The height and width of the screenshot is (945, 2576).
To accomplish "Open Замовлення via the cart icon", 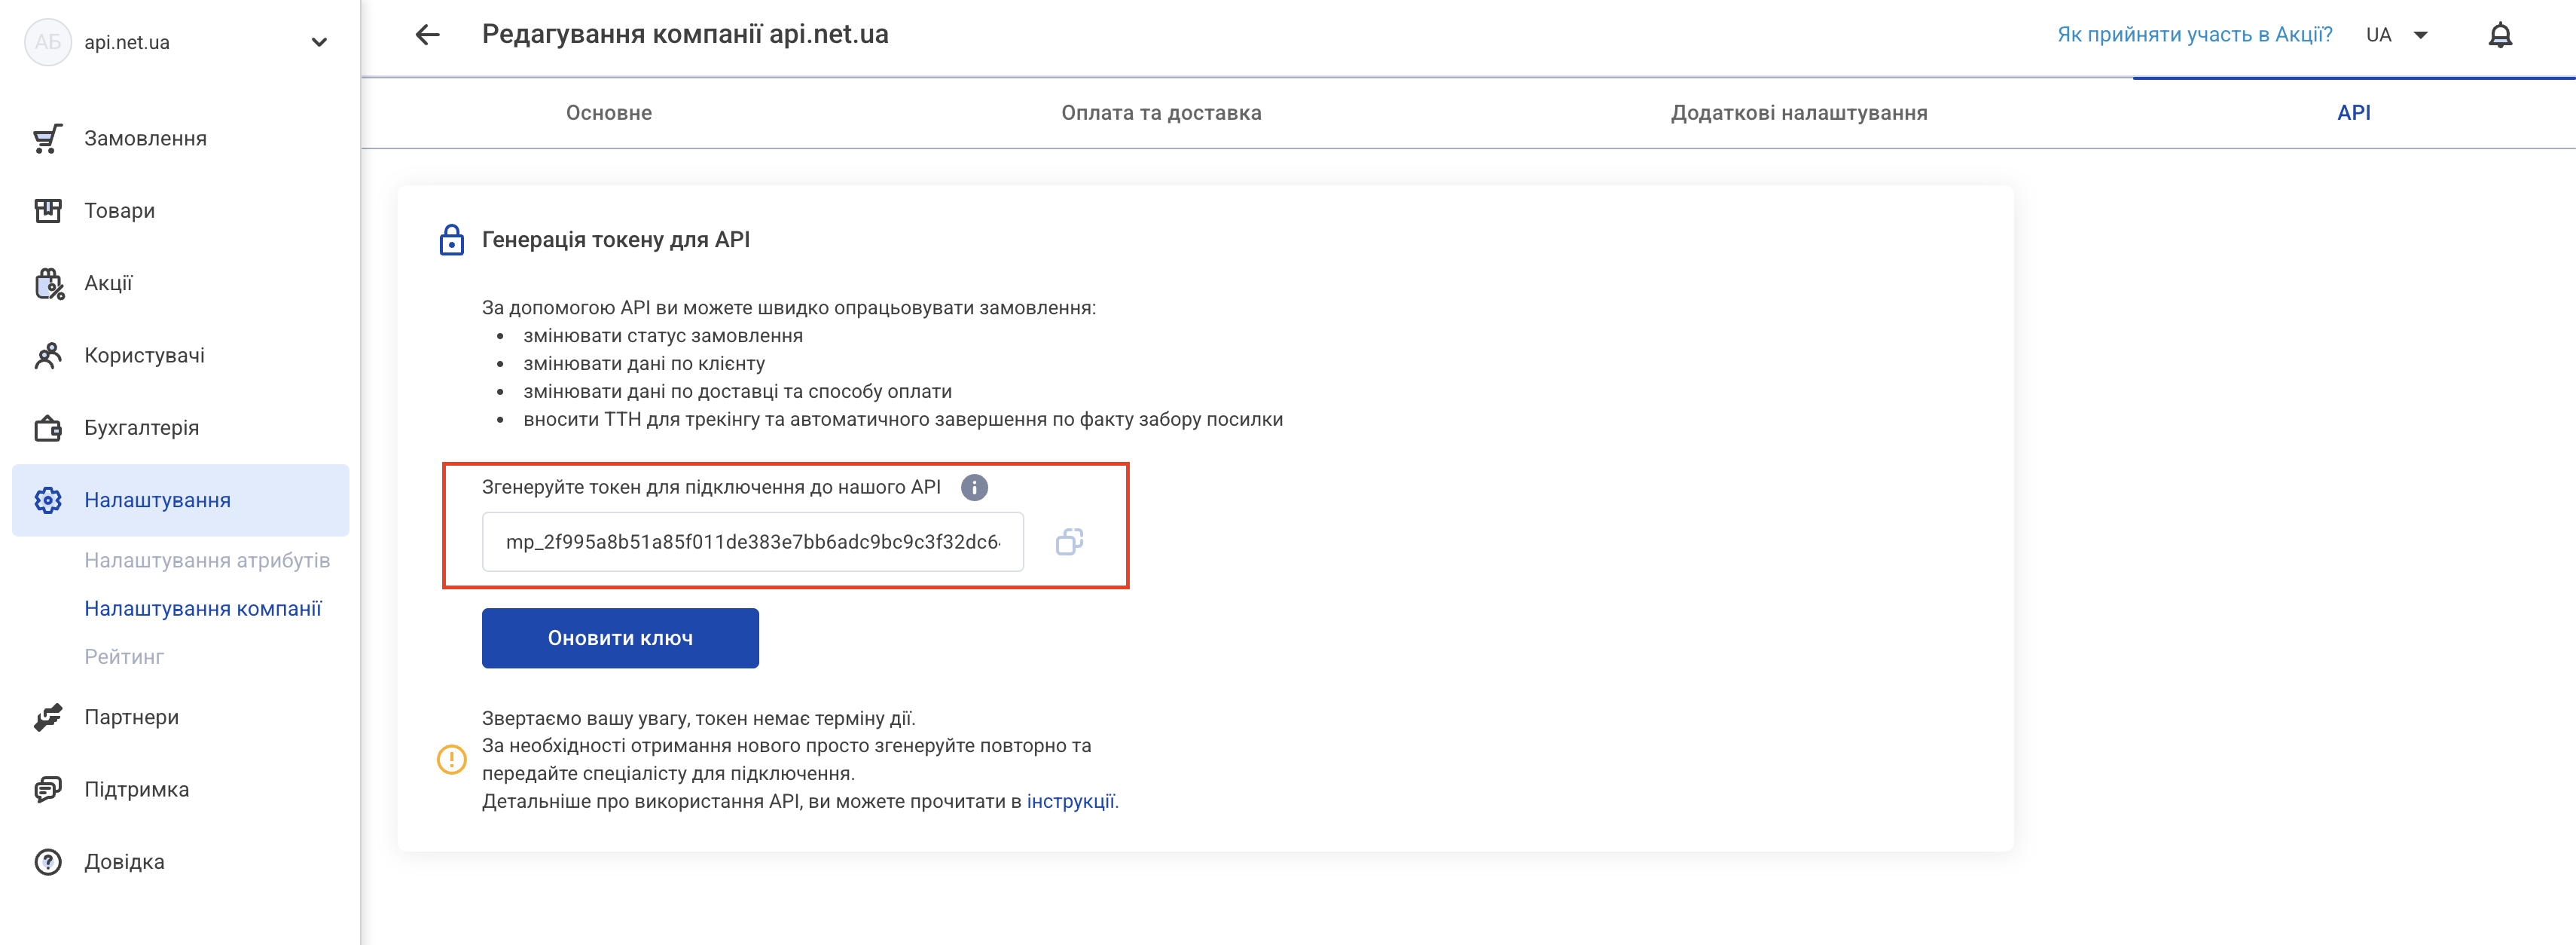I will [x=48, y=139].
